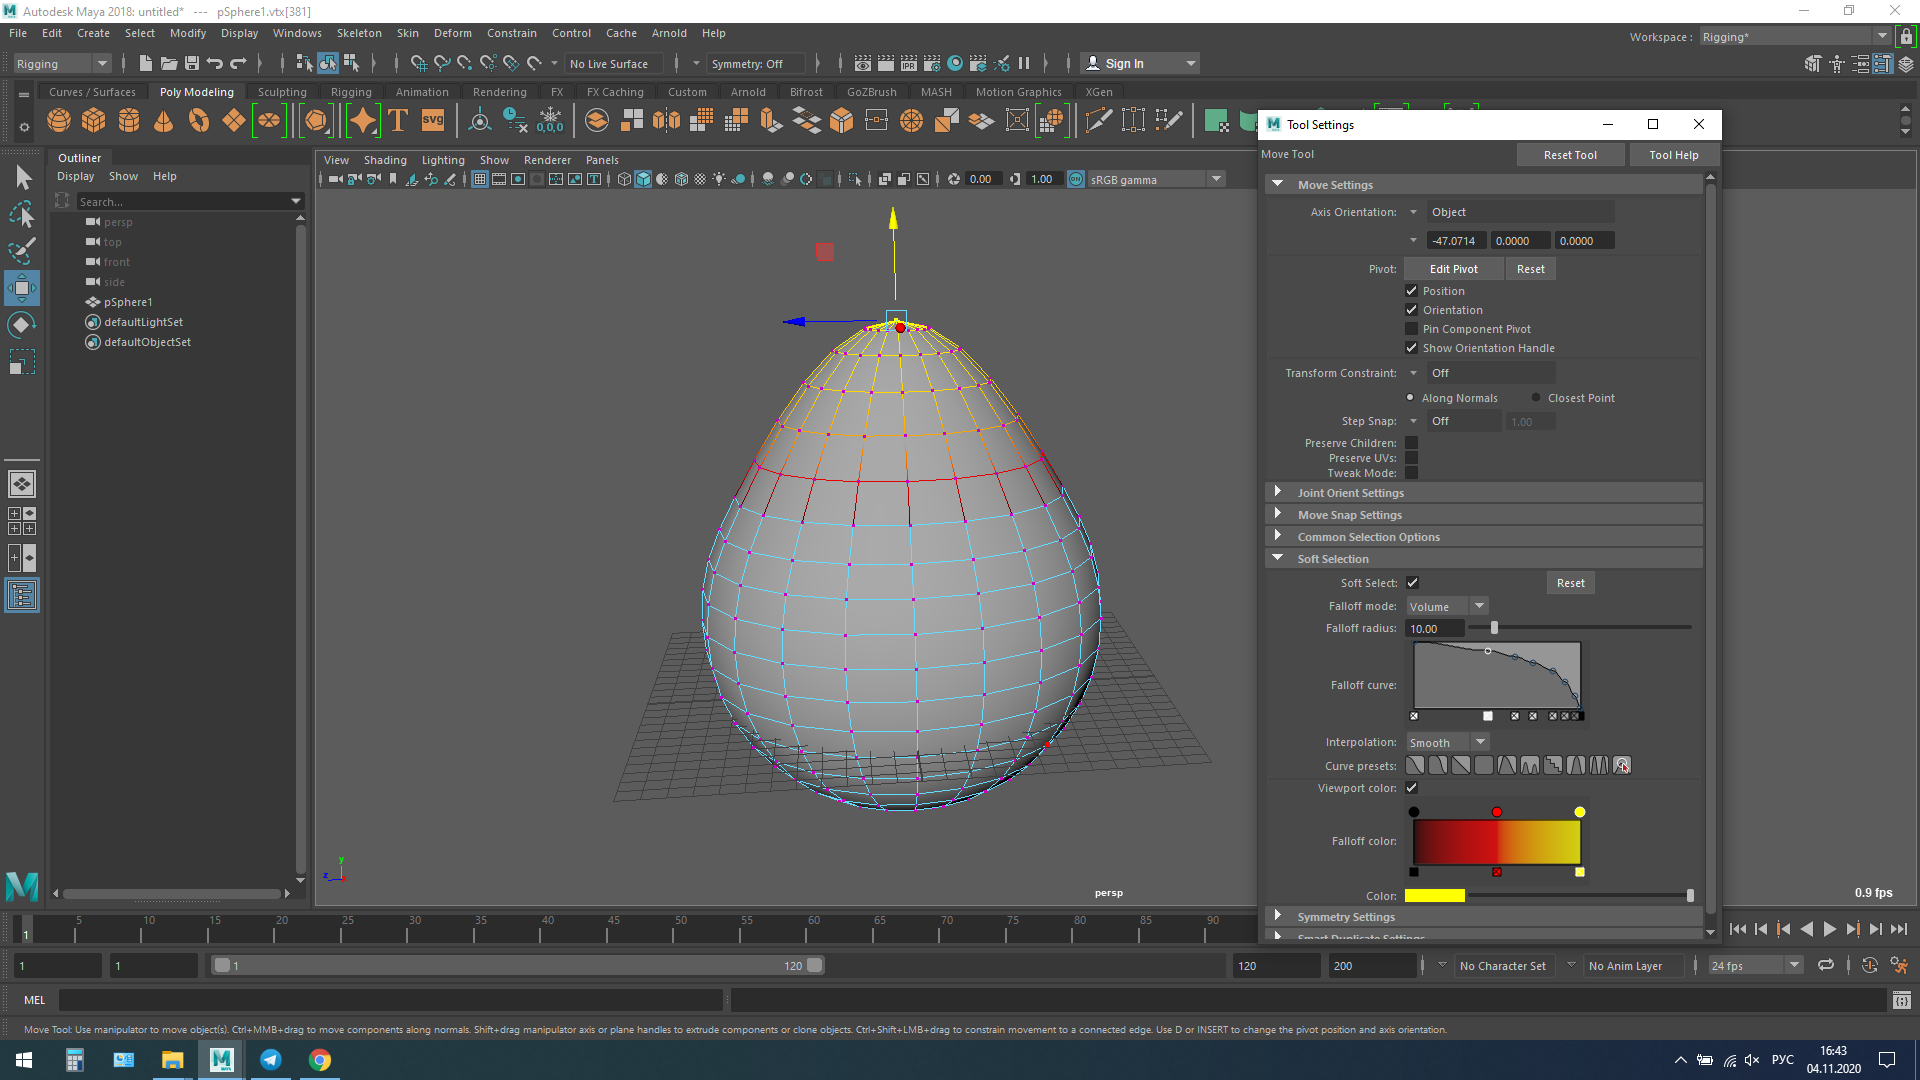Choose the Paint Selection tool in the toolbox
The image size is (1920, 1080).
coord(22,251)
